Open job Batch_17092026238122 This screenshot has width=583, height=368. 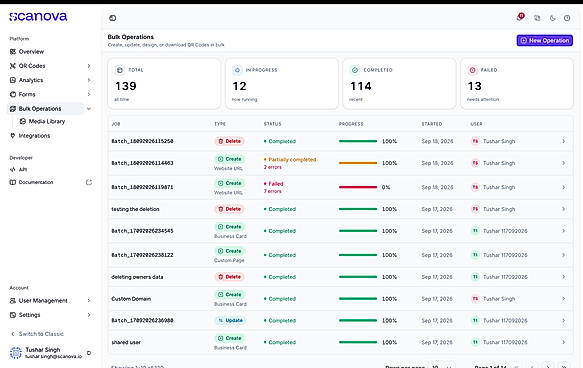(x=142, y=255)
